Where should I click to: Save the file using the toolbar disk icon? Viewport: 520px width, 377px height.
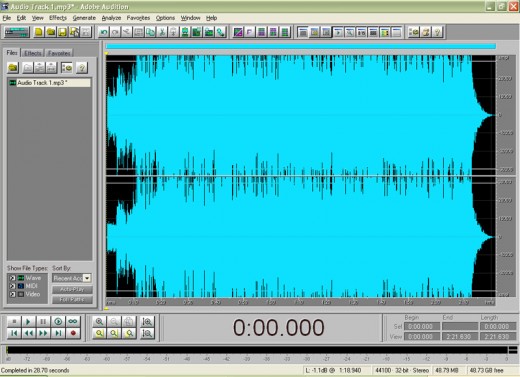click(x=62, y=32)
